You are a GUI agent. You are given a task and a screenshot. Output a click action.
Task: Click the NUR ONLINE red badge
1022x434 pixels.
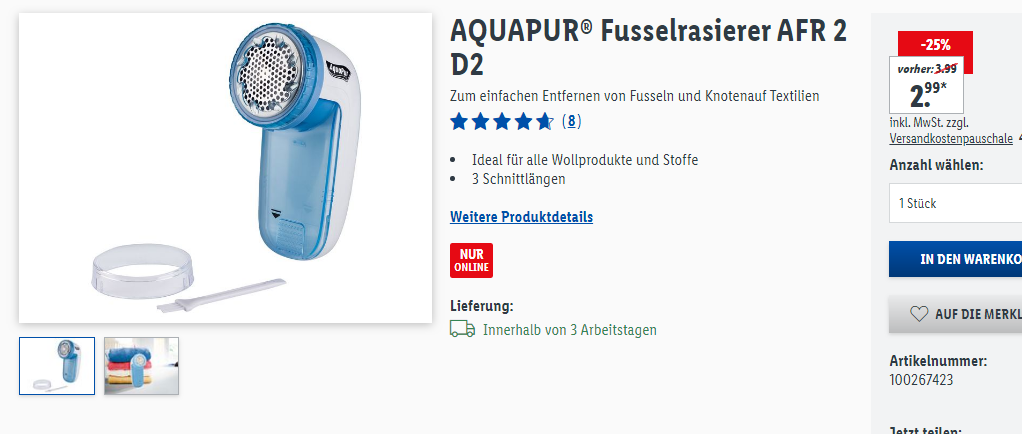pyautogui.click(x=471, y=260)
